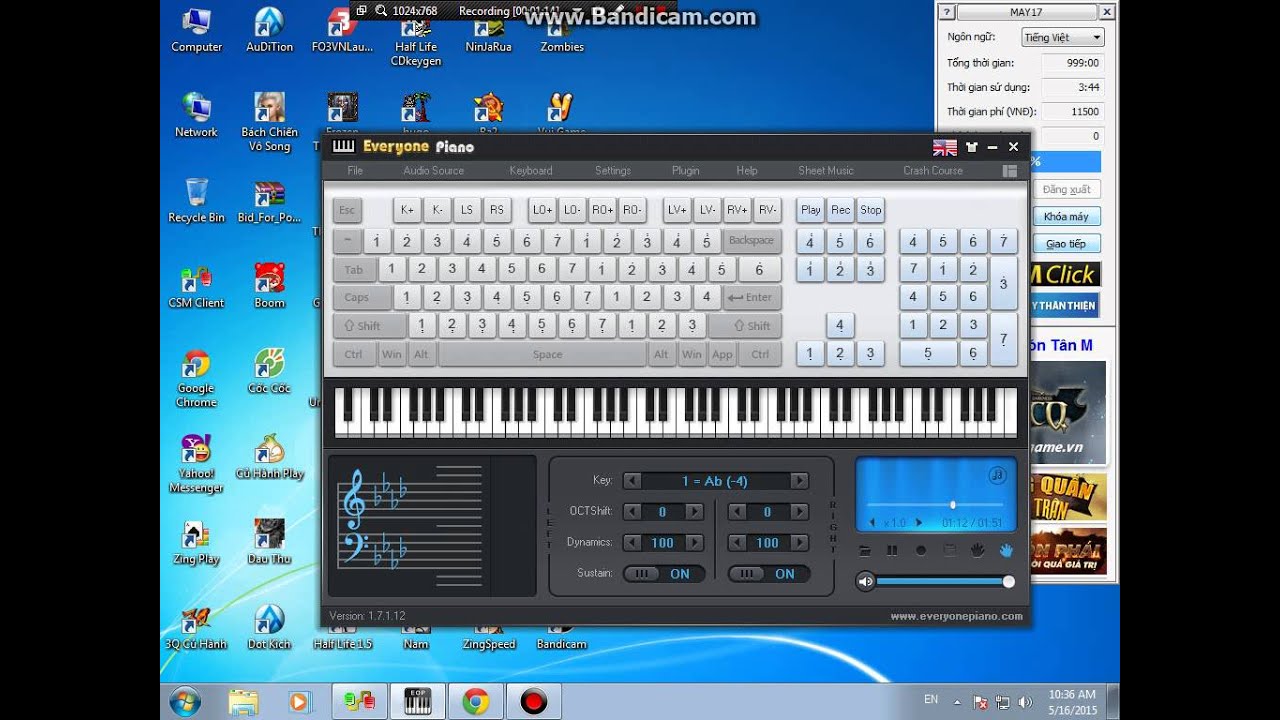
Task: Open the Sheet Music menu
Action: point(826,171)
